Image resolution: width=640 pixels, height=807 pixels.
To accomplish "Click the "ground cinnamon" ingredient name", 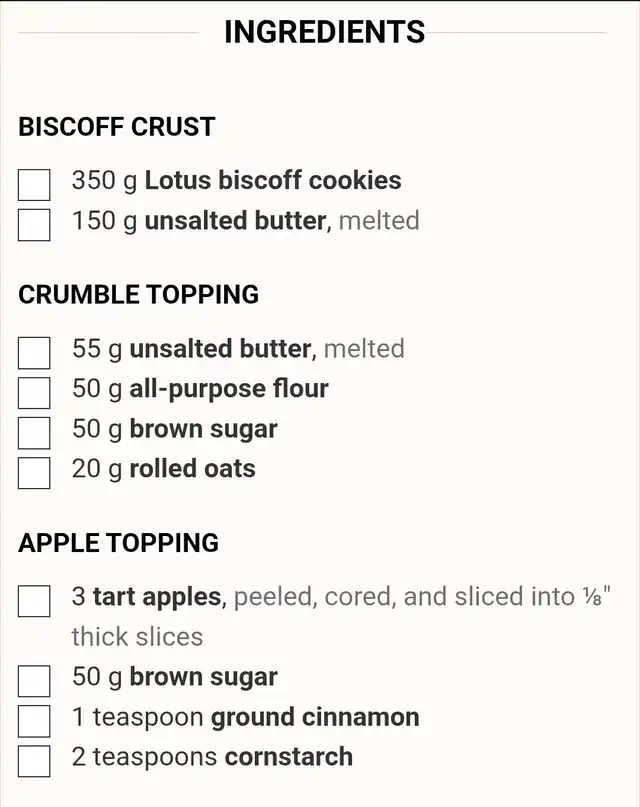I will point(314,717).
